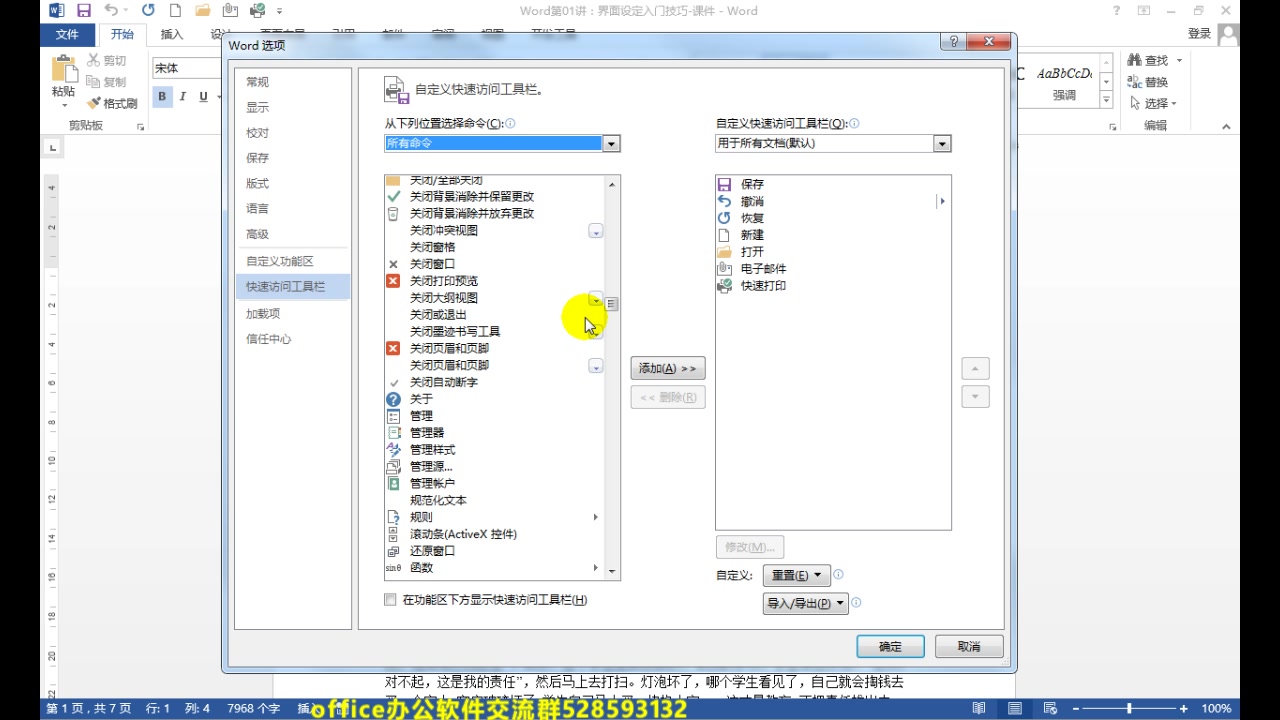The image size is (1280, 720).
Task: Switch to the 开始 Home tab
Action: point(122,34)
